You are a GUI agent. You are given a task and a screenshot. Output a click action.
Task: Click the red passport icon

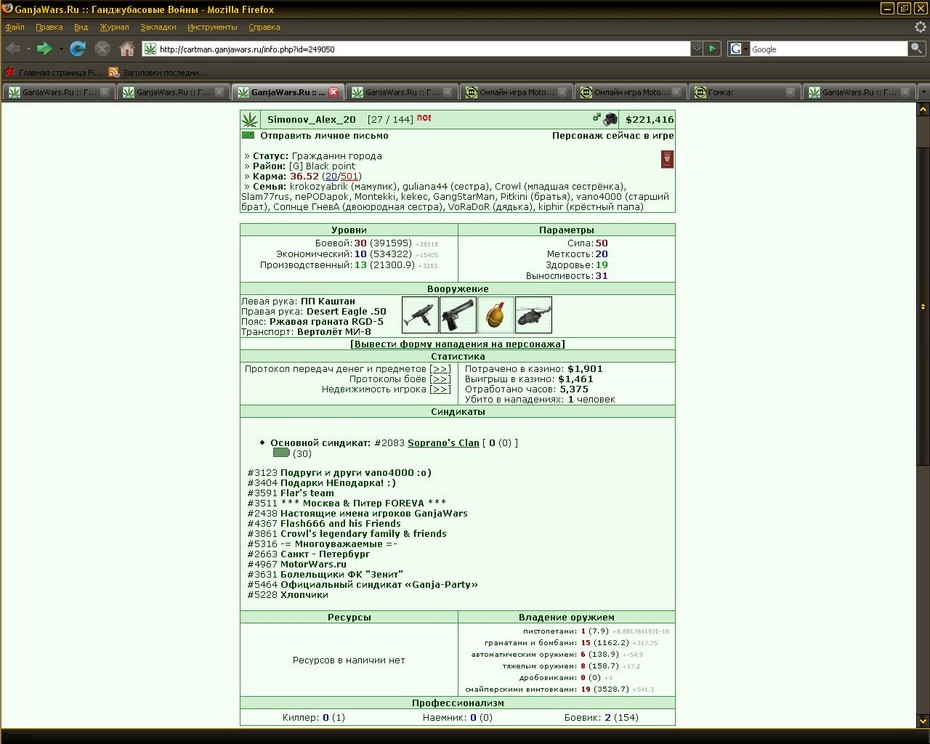coord(667,159)
